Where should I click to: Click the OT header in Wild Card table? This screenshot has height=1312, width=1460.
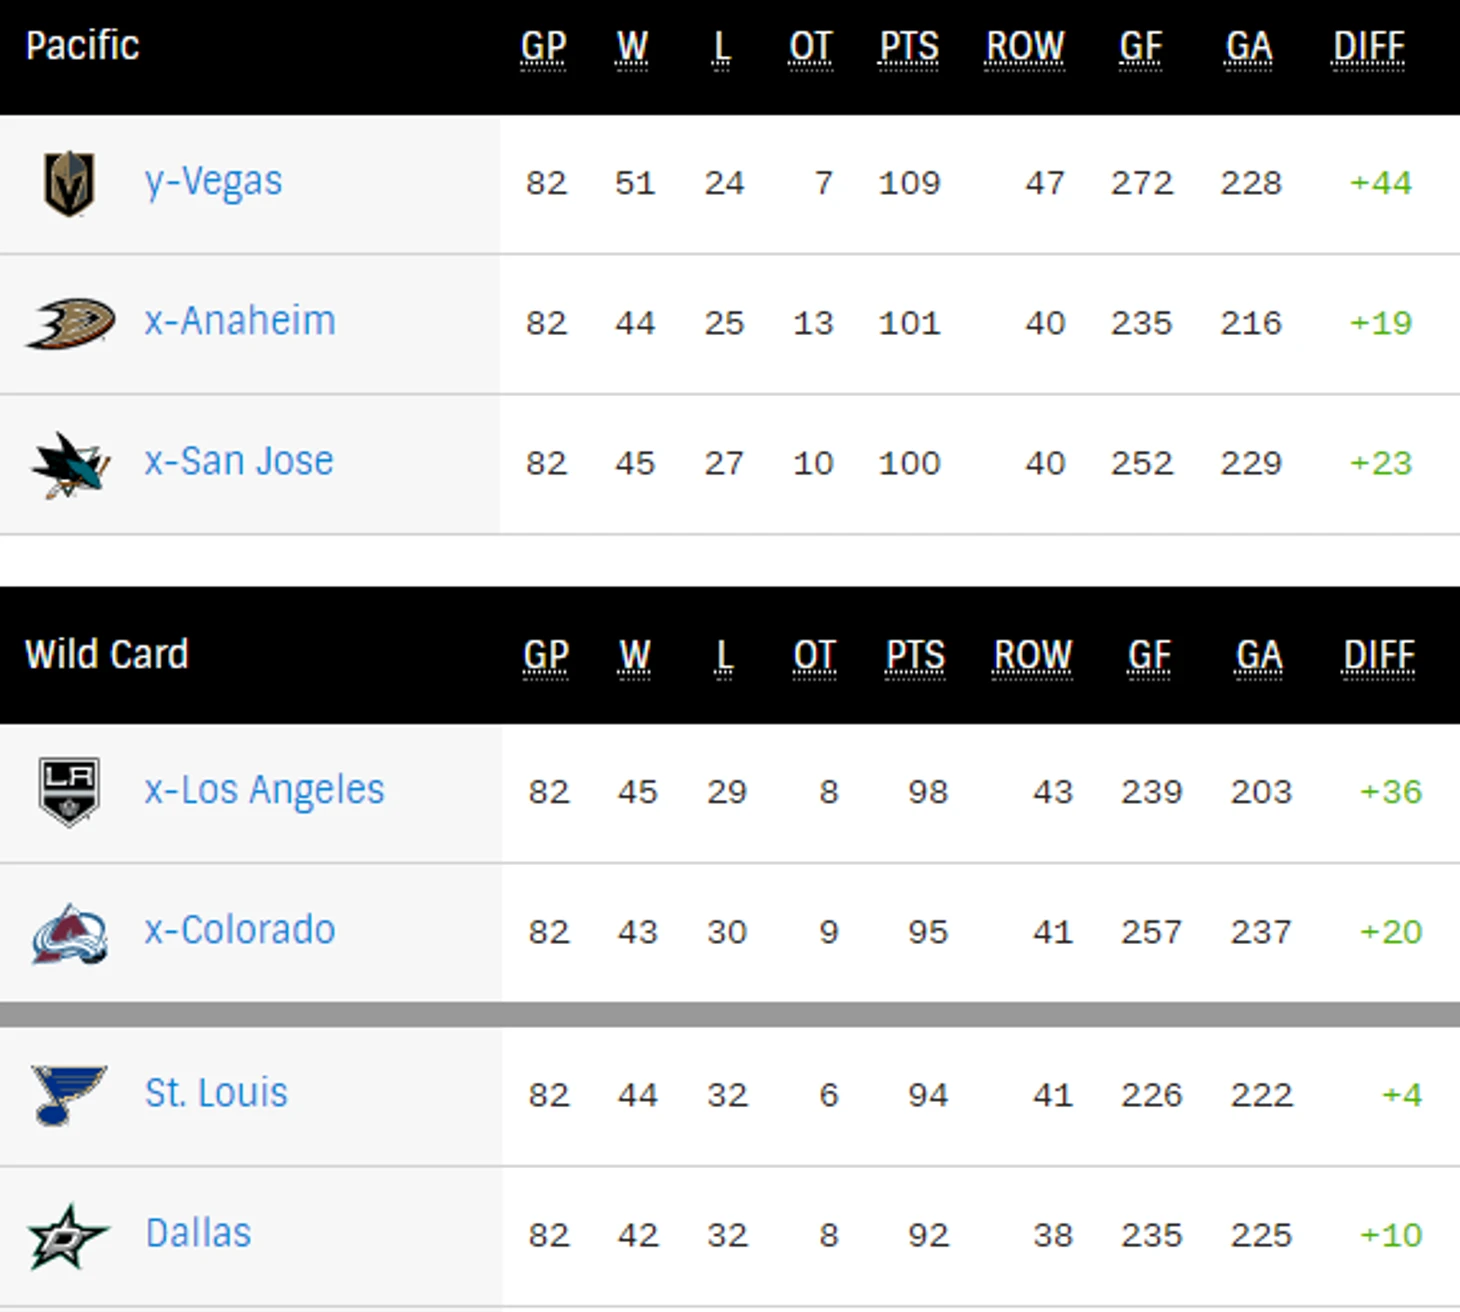coord(814,656)
